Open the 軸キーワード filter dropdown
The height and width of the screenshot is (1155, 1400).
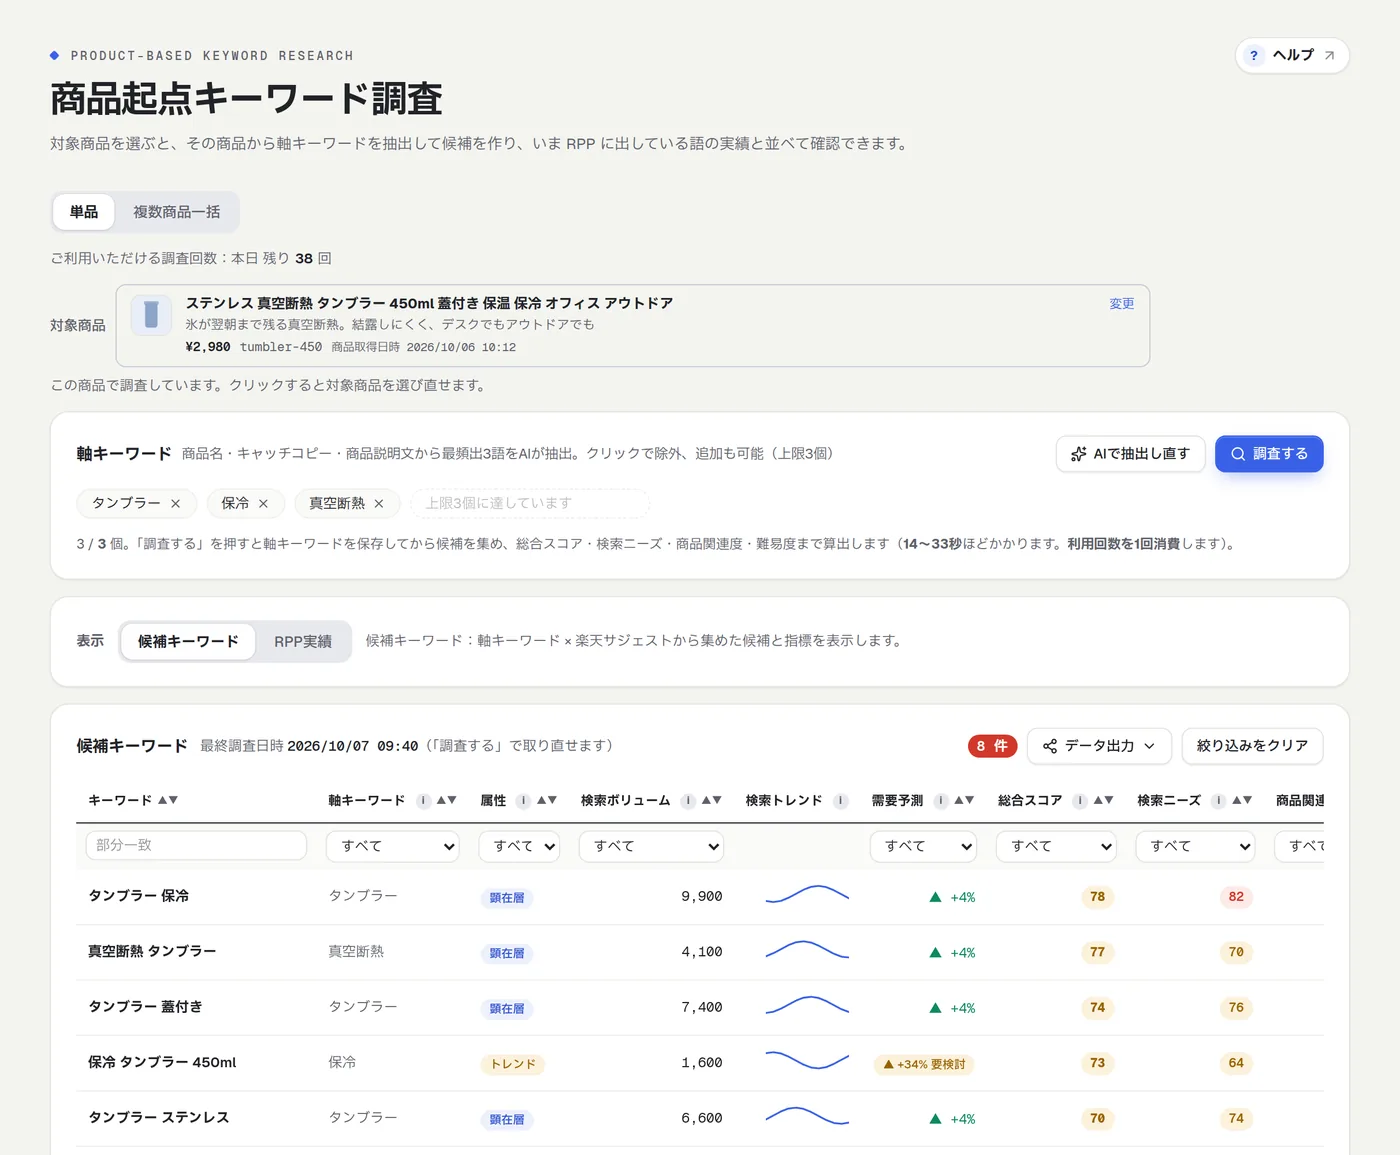(393, 847)
